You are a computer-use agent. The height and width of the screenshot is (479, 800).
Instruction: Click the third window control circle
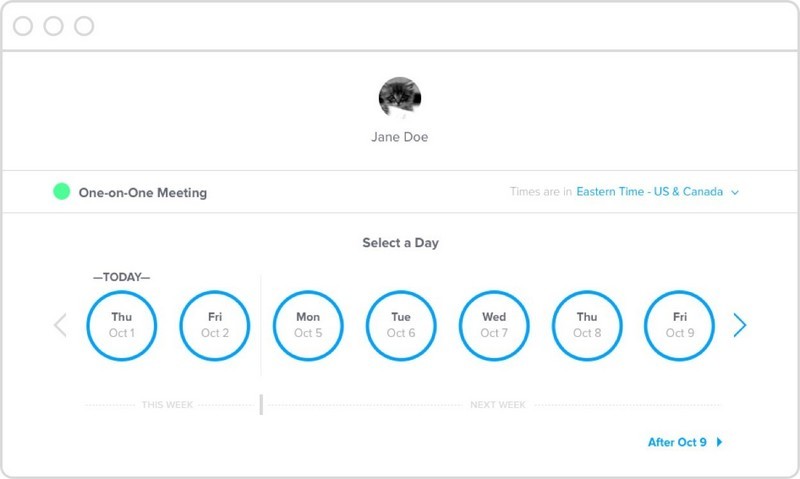(84, 26)
